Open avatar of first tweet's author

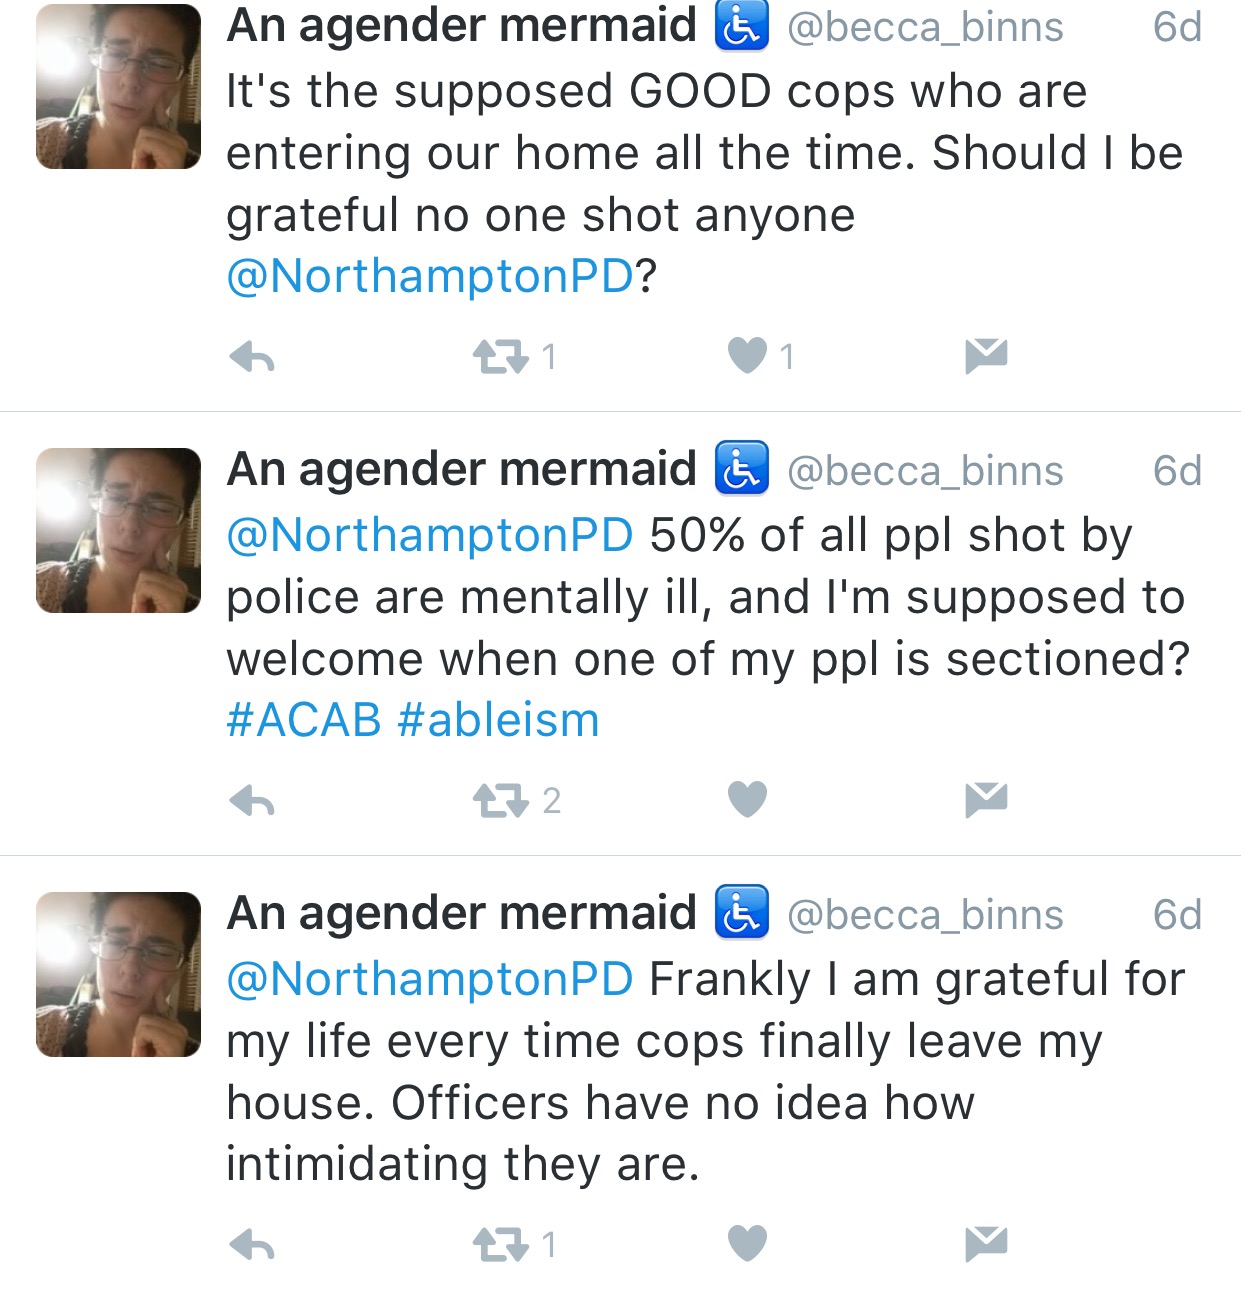(x=118, y=86)
